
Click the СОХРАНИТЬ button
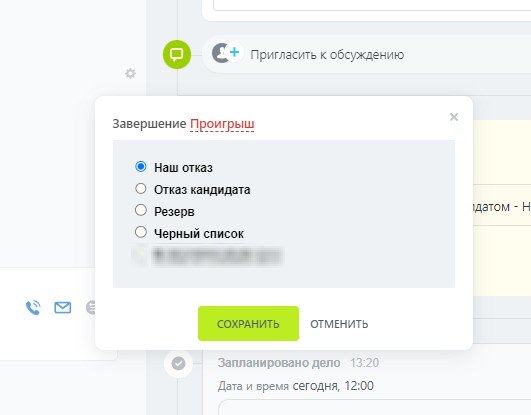[248, 324]
